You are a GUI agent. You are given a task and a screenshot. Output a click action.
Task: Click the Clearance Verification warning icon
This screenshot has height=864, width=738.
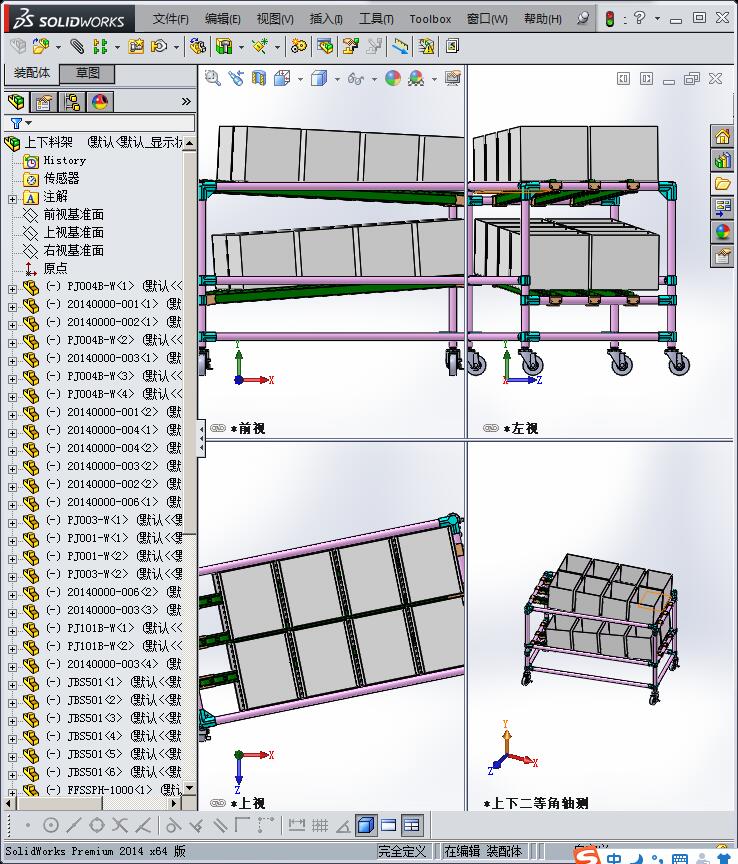[x=426, y=47]
